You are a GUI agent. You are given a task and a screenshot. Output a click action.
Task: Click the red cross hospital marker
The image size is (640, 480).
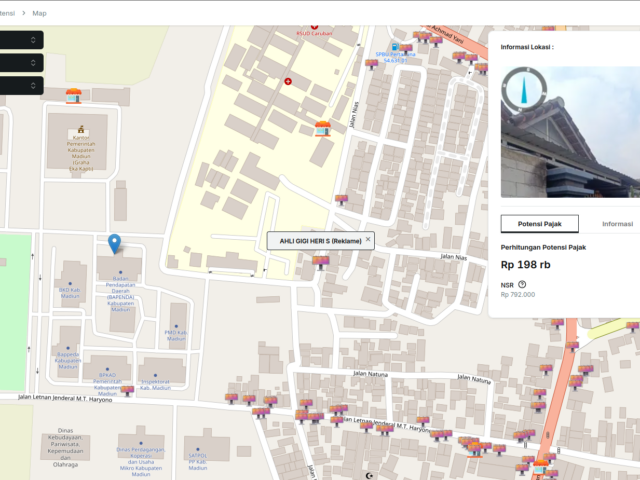288,82
